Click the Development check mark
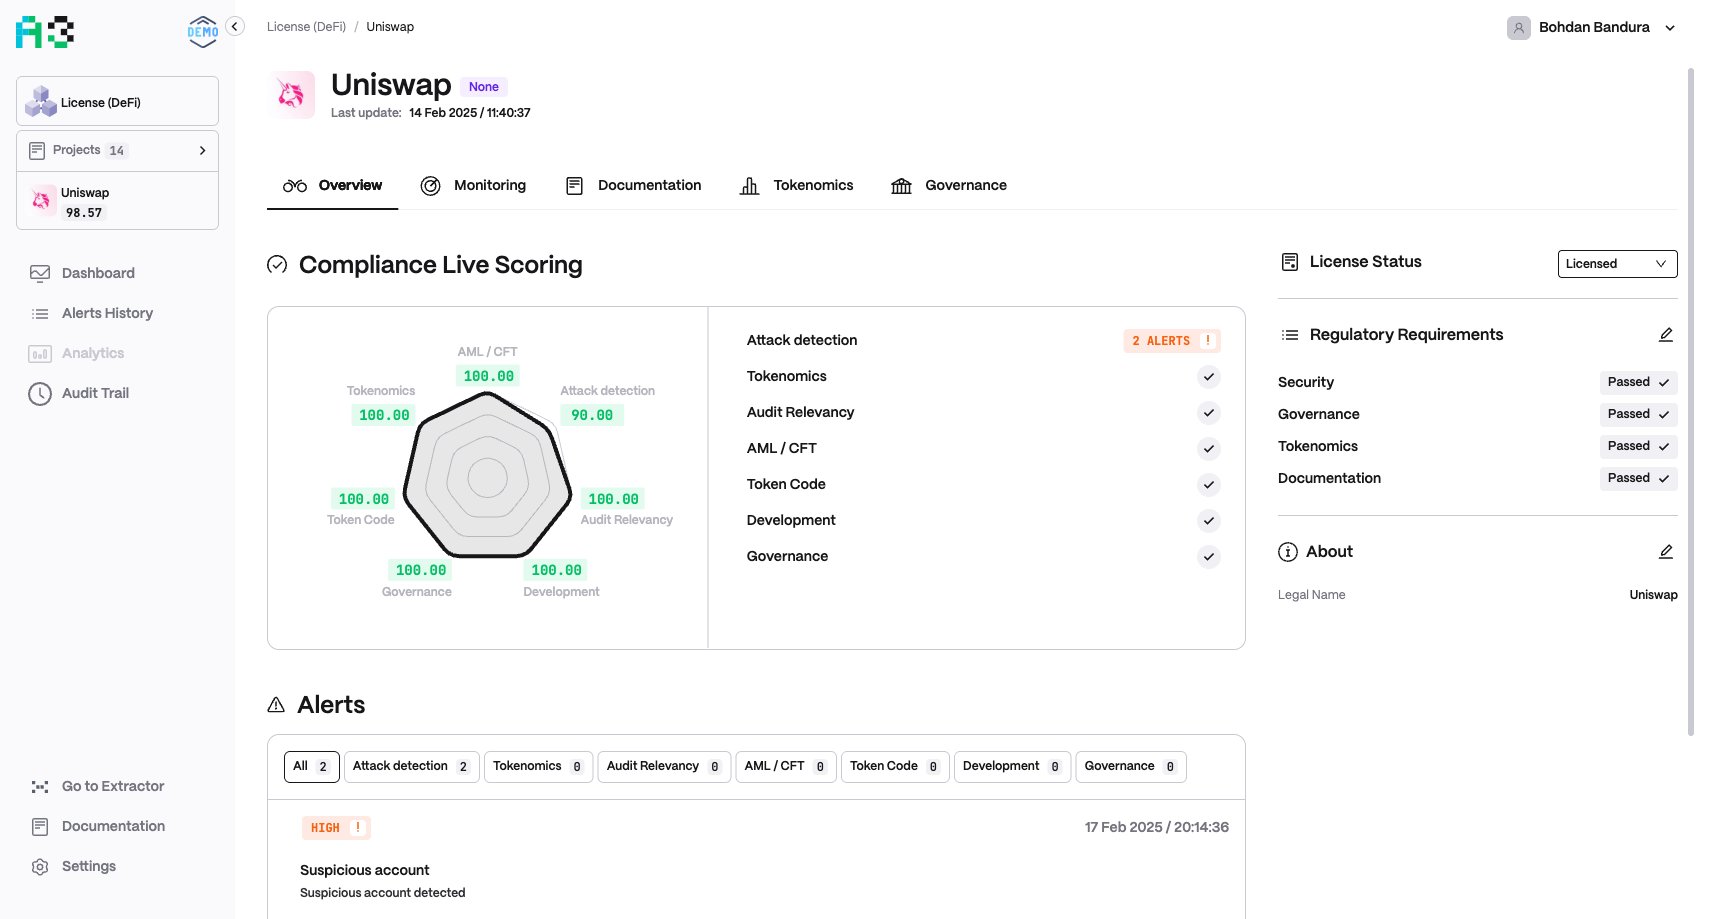Image resolution: width=1710 pixels, height=919 pixels. [x=1209, y=521]
